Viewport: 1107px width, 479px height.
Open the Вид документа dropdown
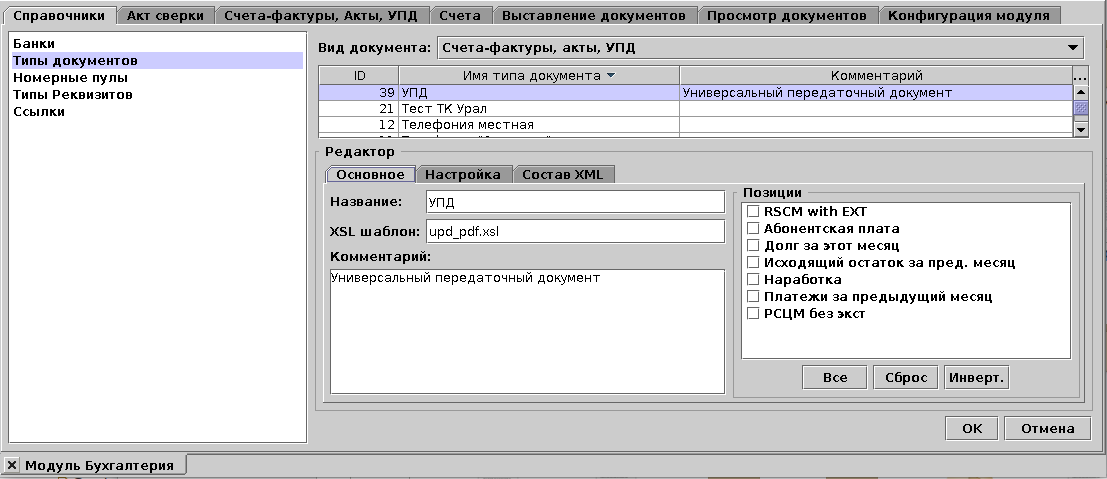pos(1073,47)
